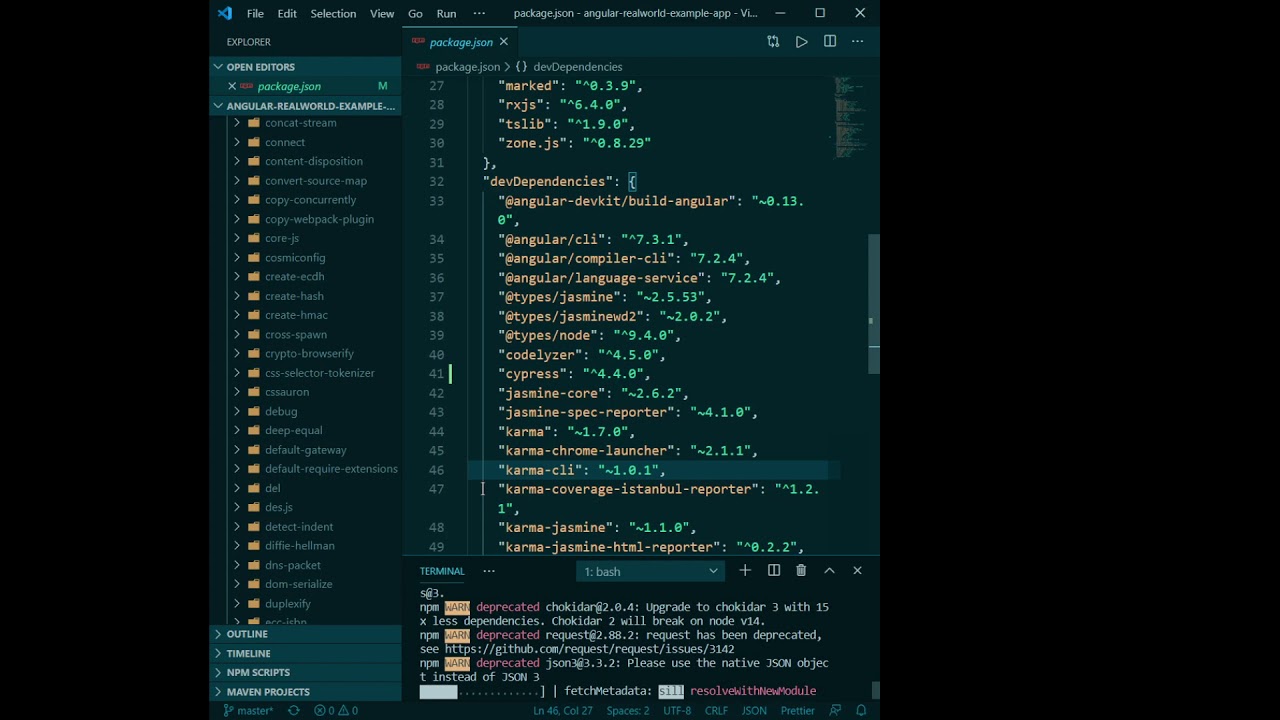Show more panel tabs next to Terminal

(x=489, y=571)
